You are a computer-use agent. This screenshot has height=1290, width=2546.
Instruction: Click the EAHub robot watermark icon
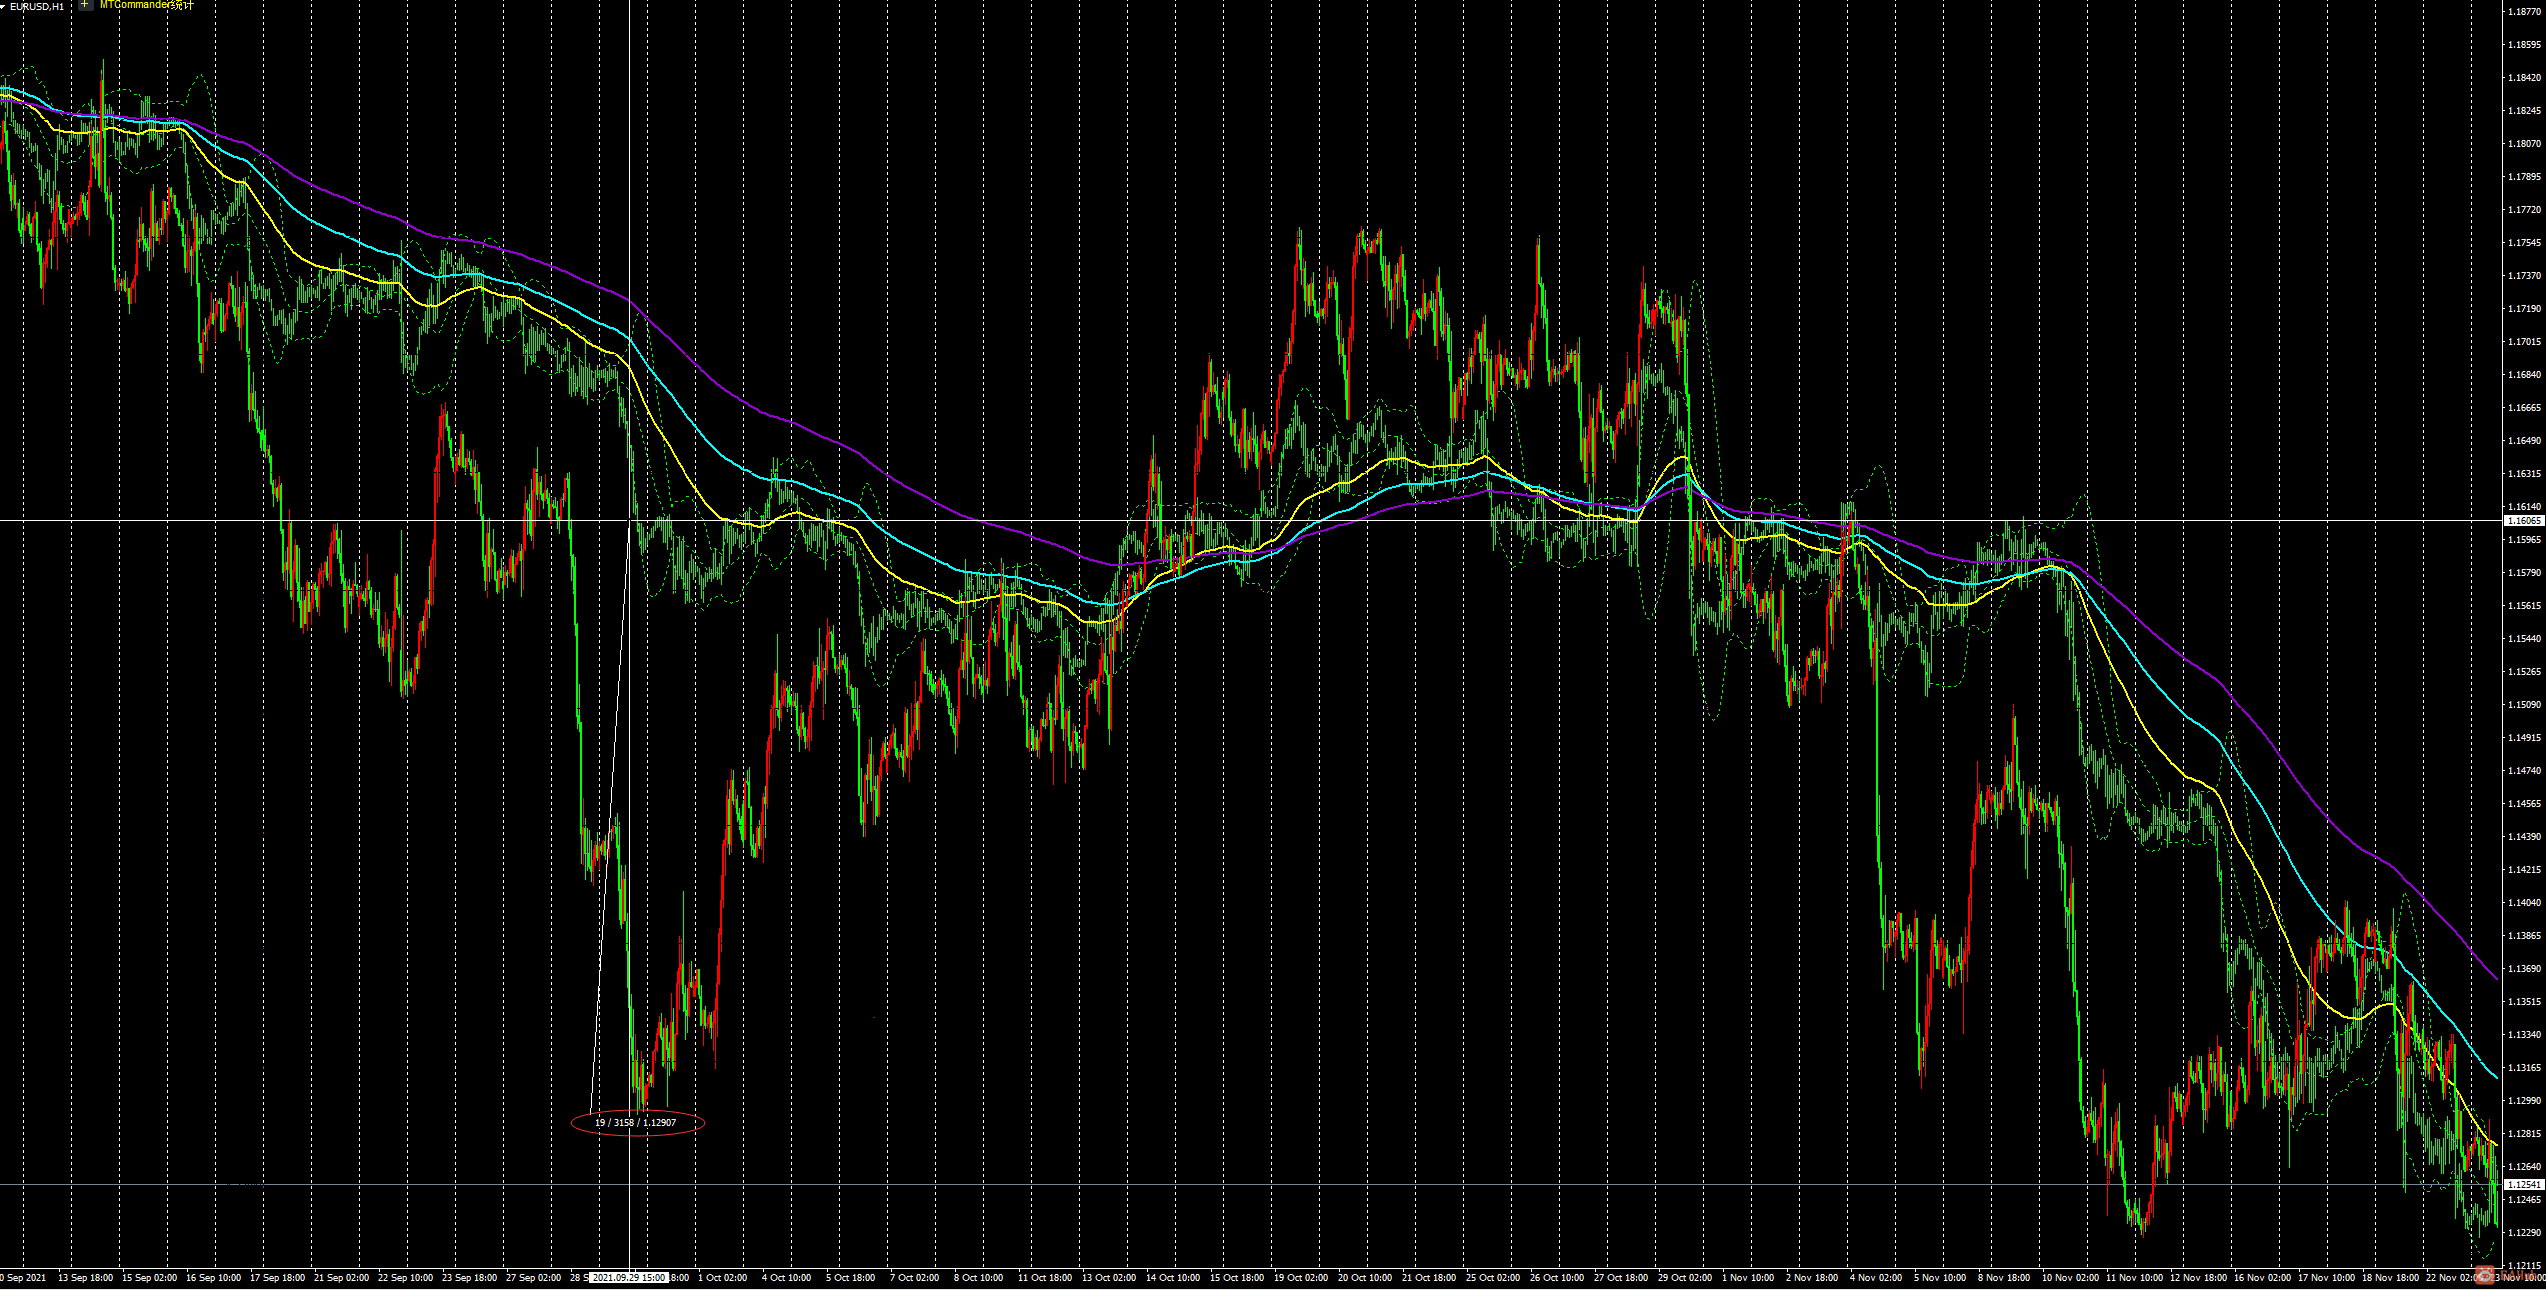click(x=2486, y=1275)
